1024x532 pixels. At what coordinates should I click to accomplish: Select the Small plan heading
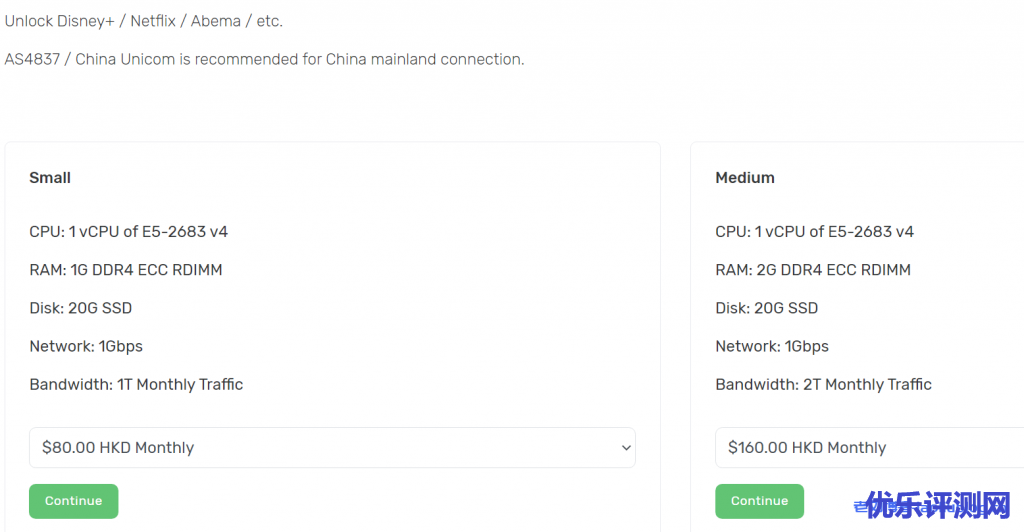50,178
